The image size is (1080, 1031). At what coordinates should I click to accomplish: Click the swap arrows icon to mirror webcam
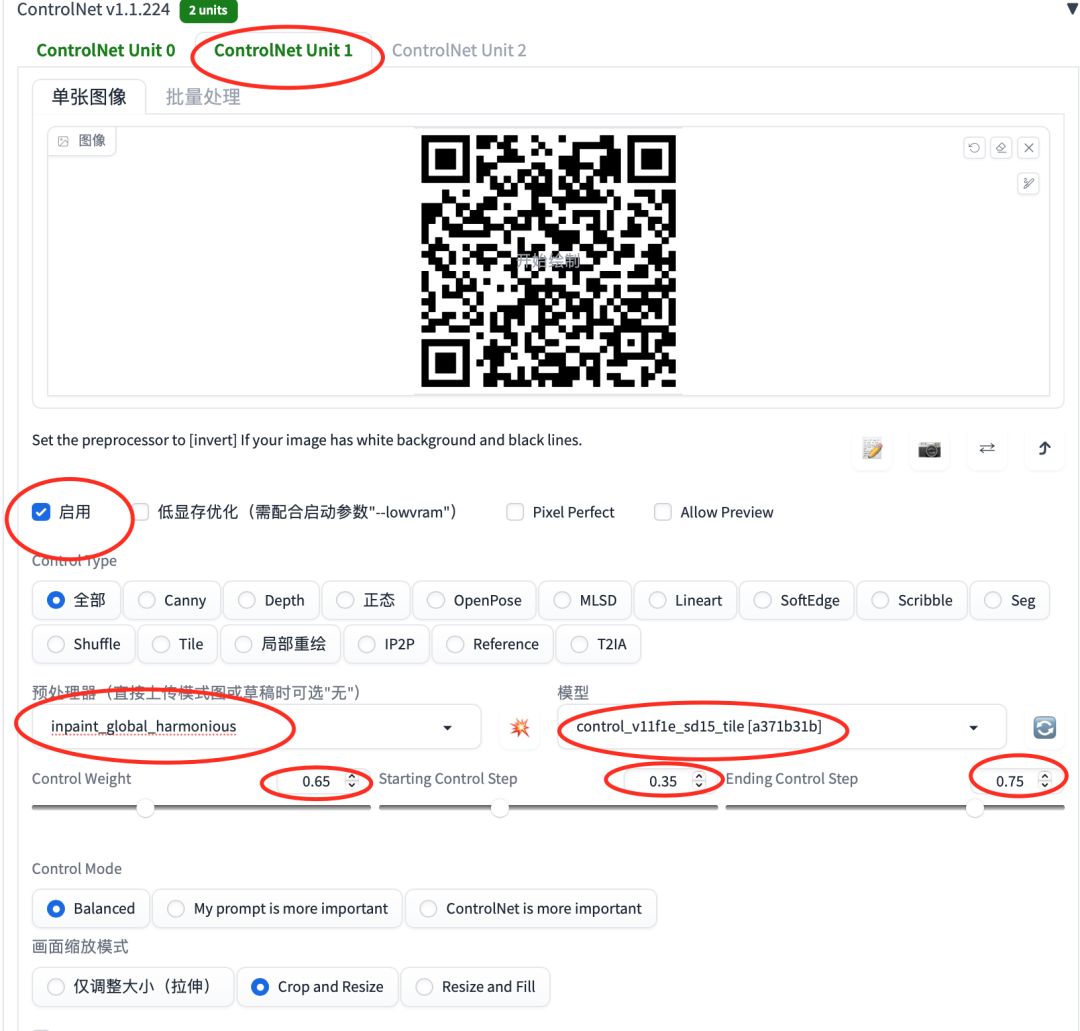click(x=987, y=450)
